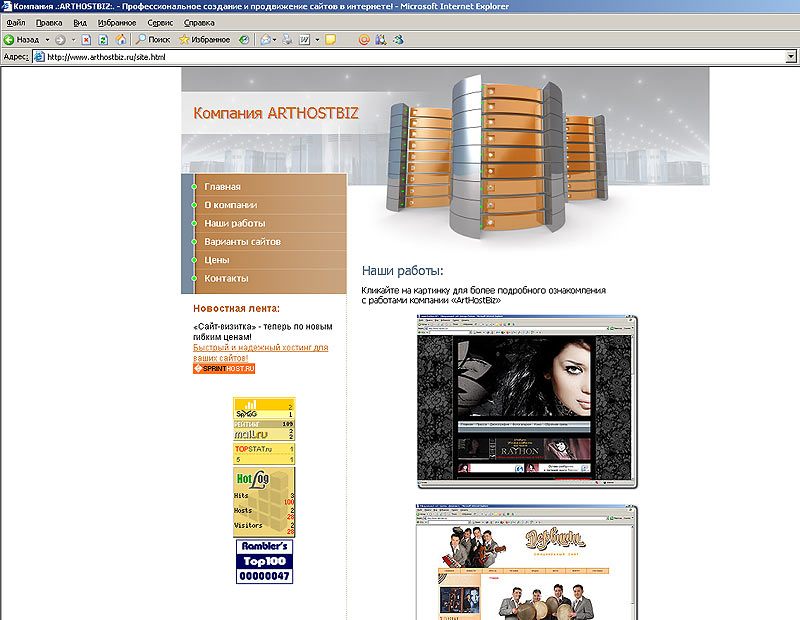Click the Messenger people toolbar icon
800x620 pixels.
pyautogui.click(x=381, y=39)
